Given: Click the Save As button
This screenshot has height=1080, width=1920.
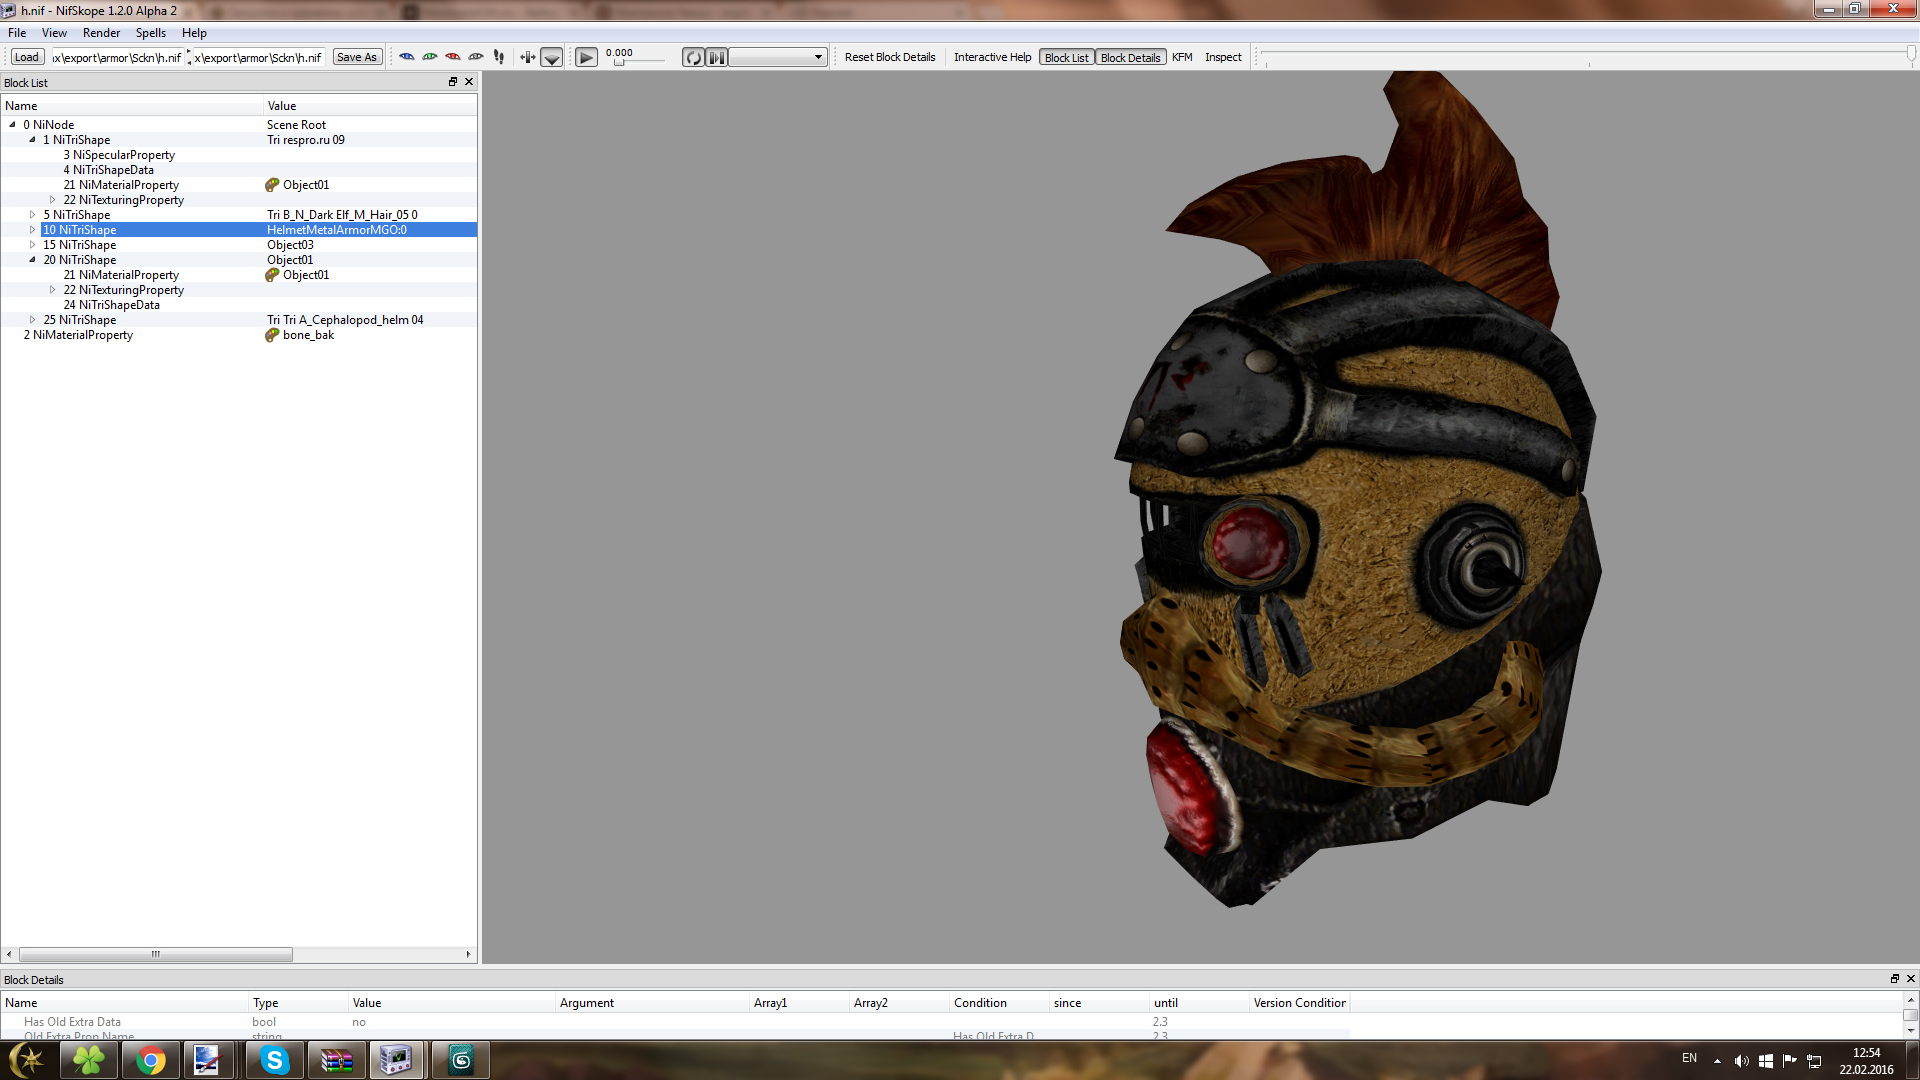Looking at the screenshot, I should (357, 57).
